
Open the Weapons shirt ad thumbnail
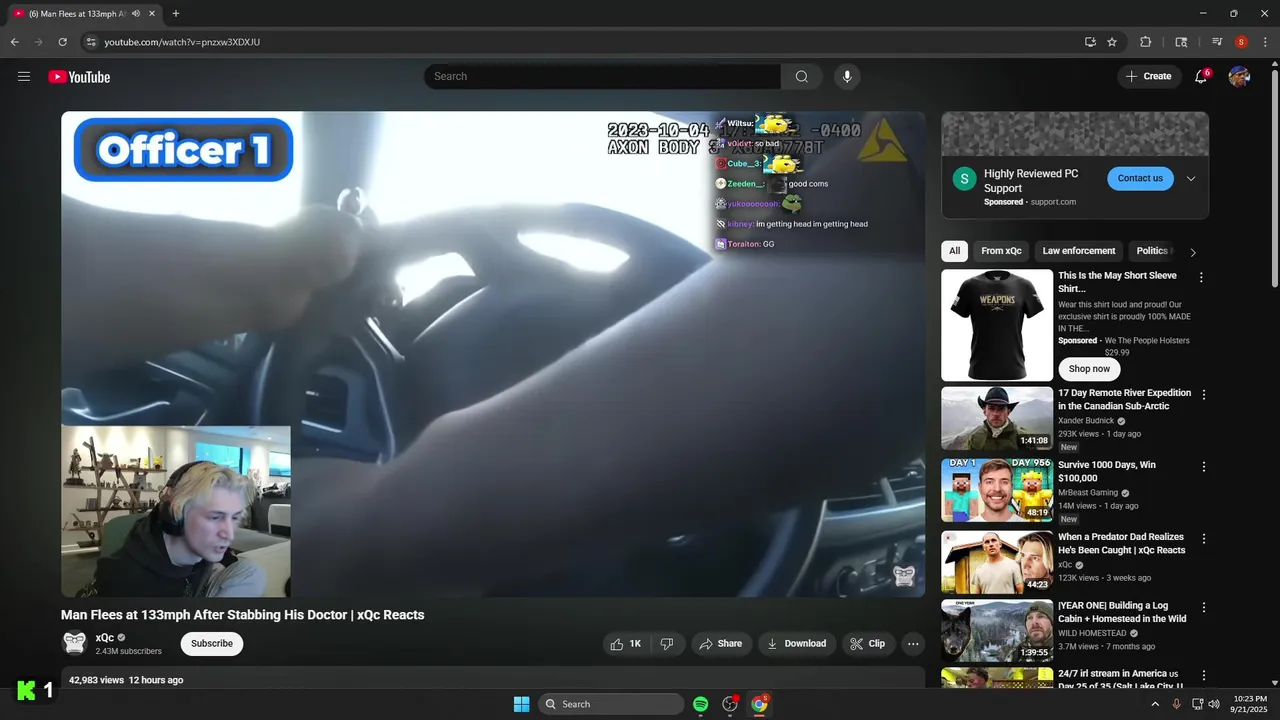997,325
